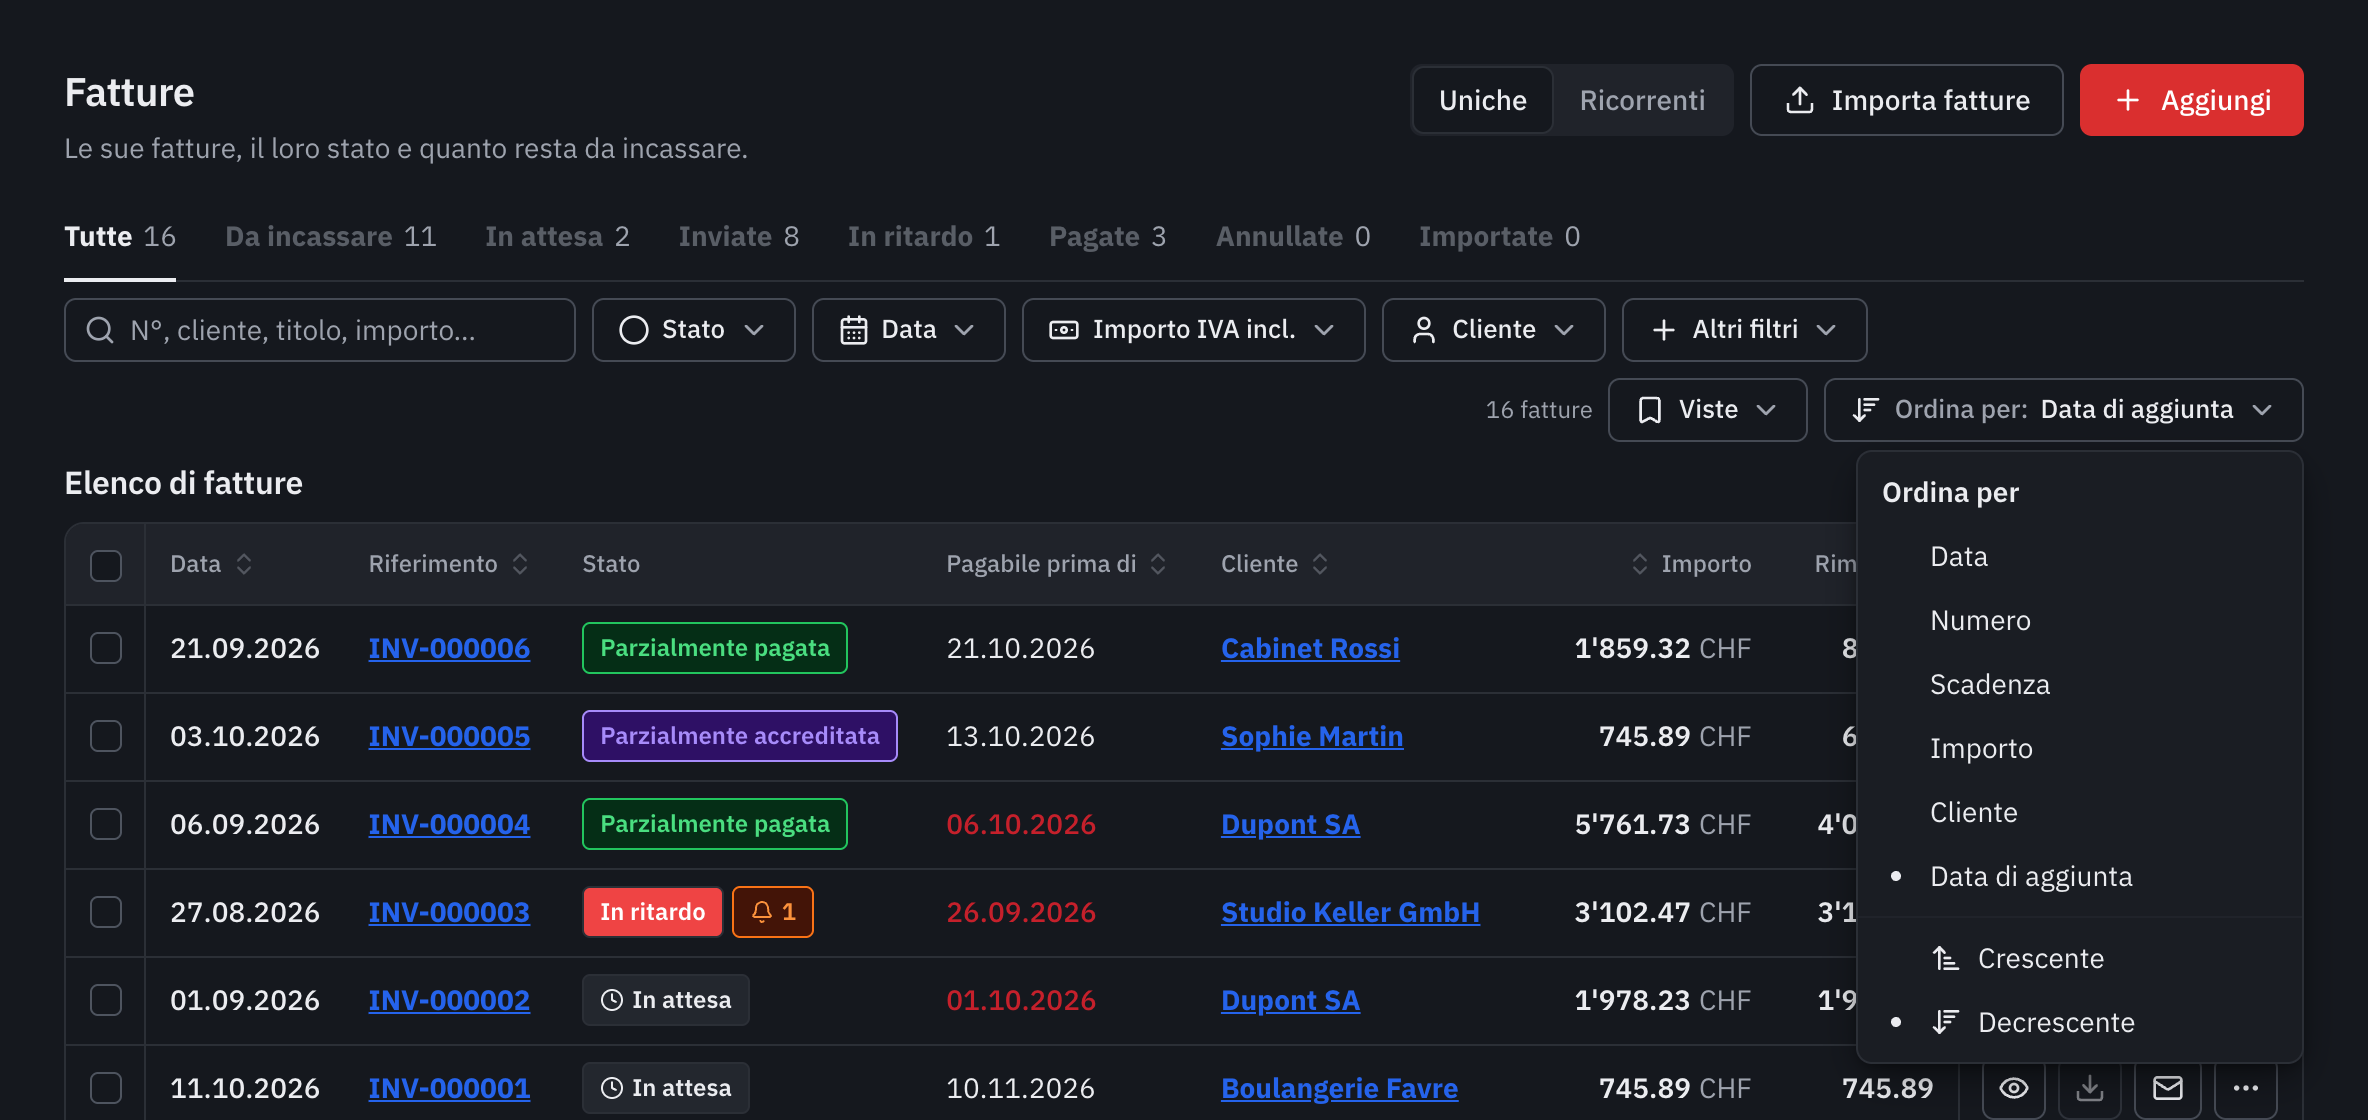Click the sort icon beside Ordina per
Screen dimensions: 2368x1120
pos(1865,410)
